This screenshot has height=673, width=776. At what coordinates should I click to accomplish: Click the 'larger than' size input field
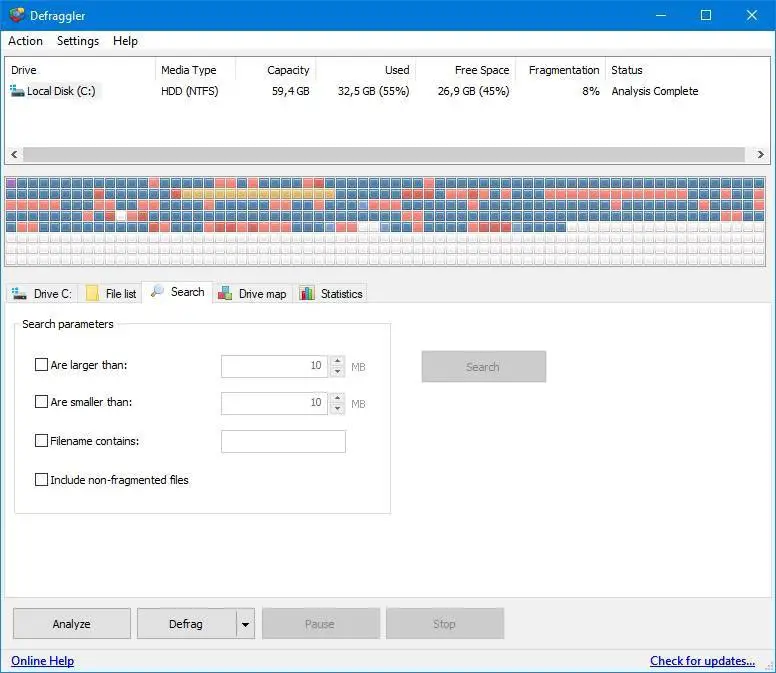[x=275, y=366]
